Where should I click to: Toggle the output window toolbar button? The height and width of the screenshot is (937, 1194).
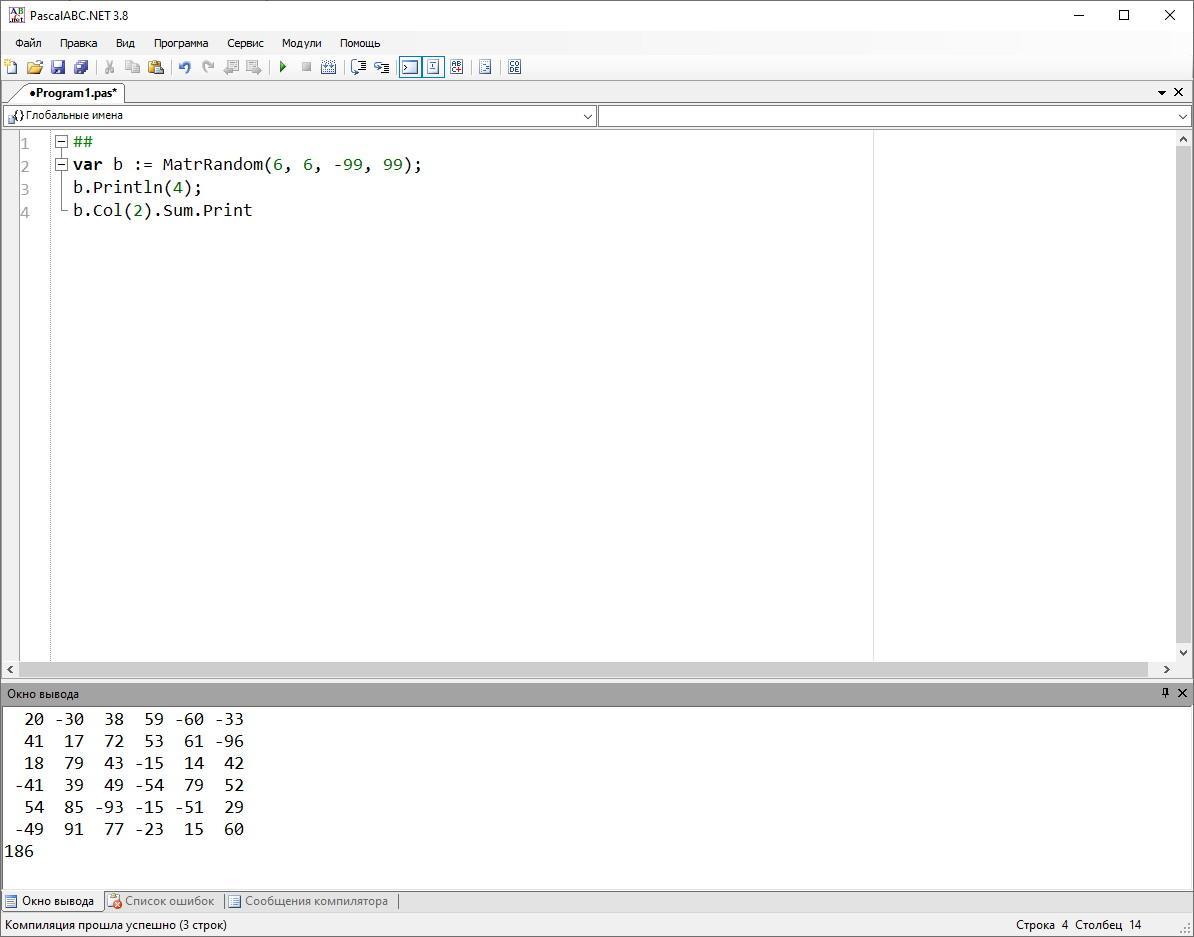tap(409, 67)
